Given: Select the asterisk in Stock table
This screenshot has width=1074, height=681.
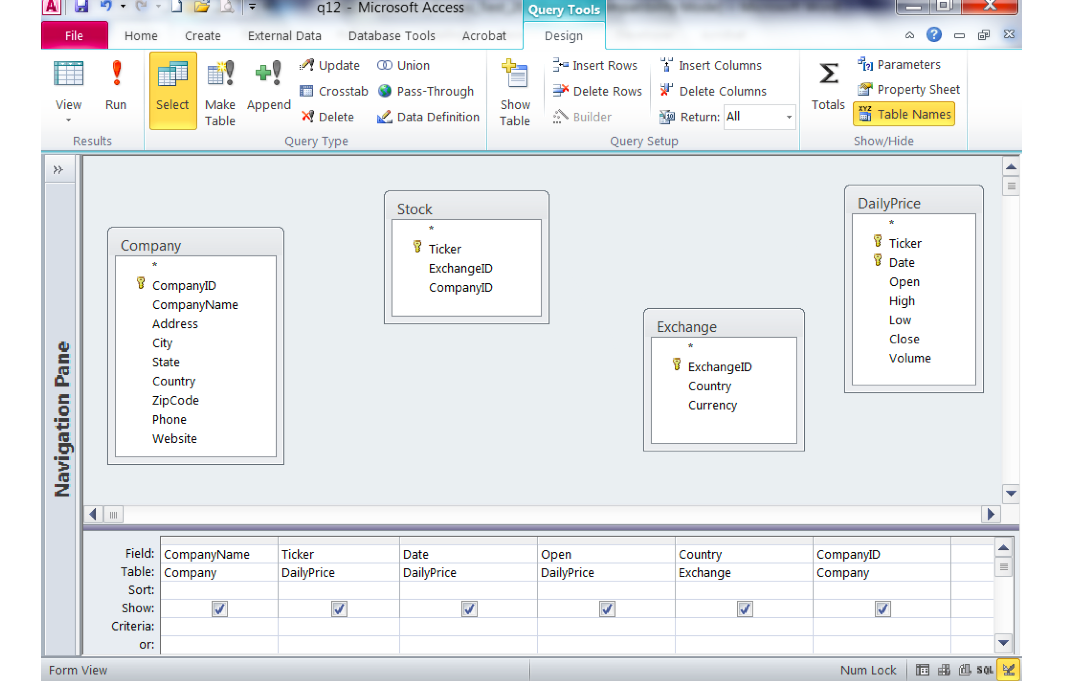Looking at the screenshot, I should pyautogui.click(x=432, y=230).
